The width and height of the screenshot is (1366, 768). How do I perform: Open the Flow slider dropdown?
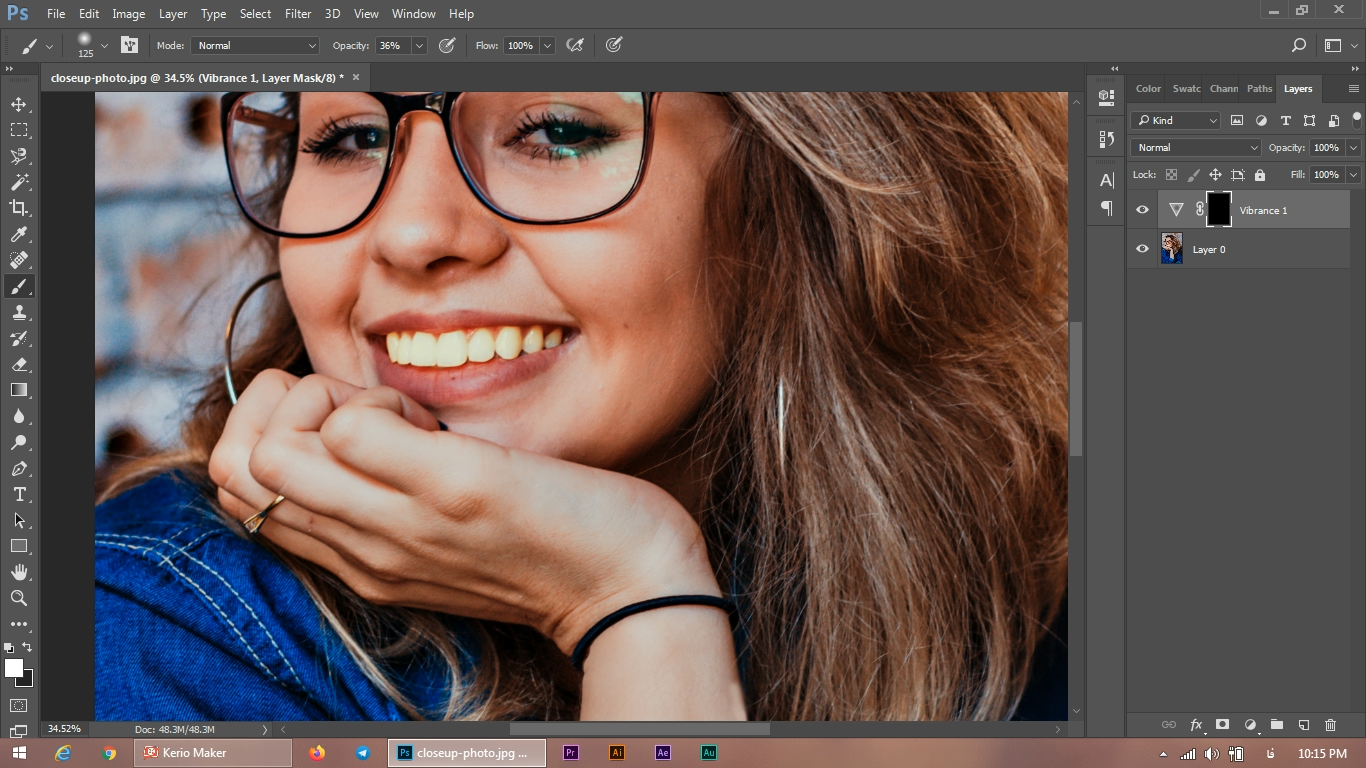pos(547,45)
